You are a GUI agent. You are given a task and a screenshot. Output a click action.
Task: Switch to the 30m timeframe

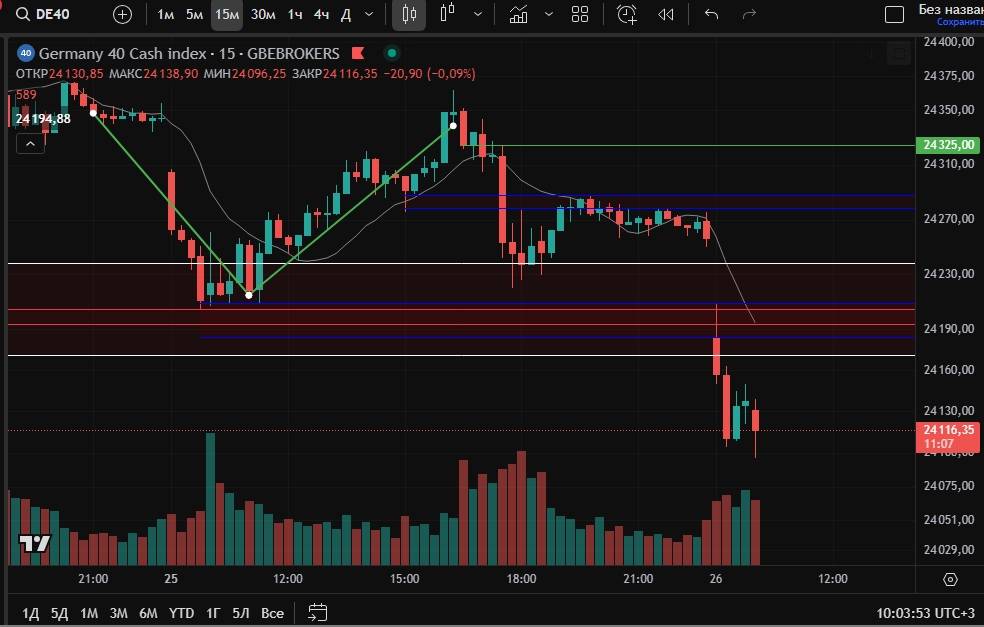(263, 14)
